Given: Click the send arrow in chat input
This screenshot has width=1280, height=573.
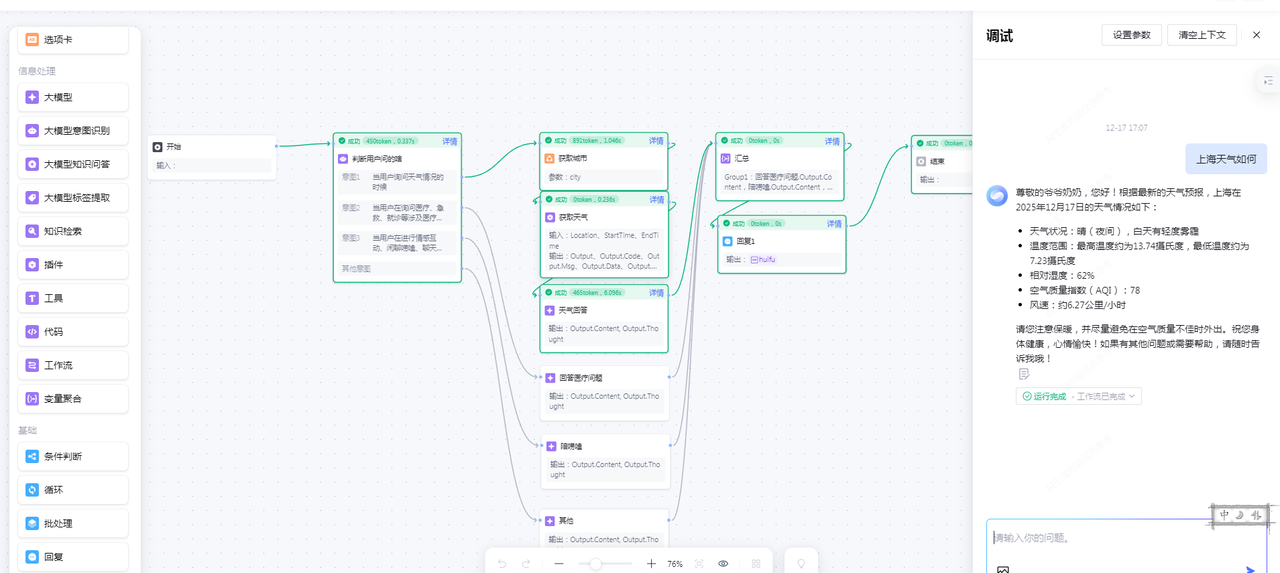Looking at the screenshot, I should [1250, 569].
